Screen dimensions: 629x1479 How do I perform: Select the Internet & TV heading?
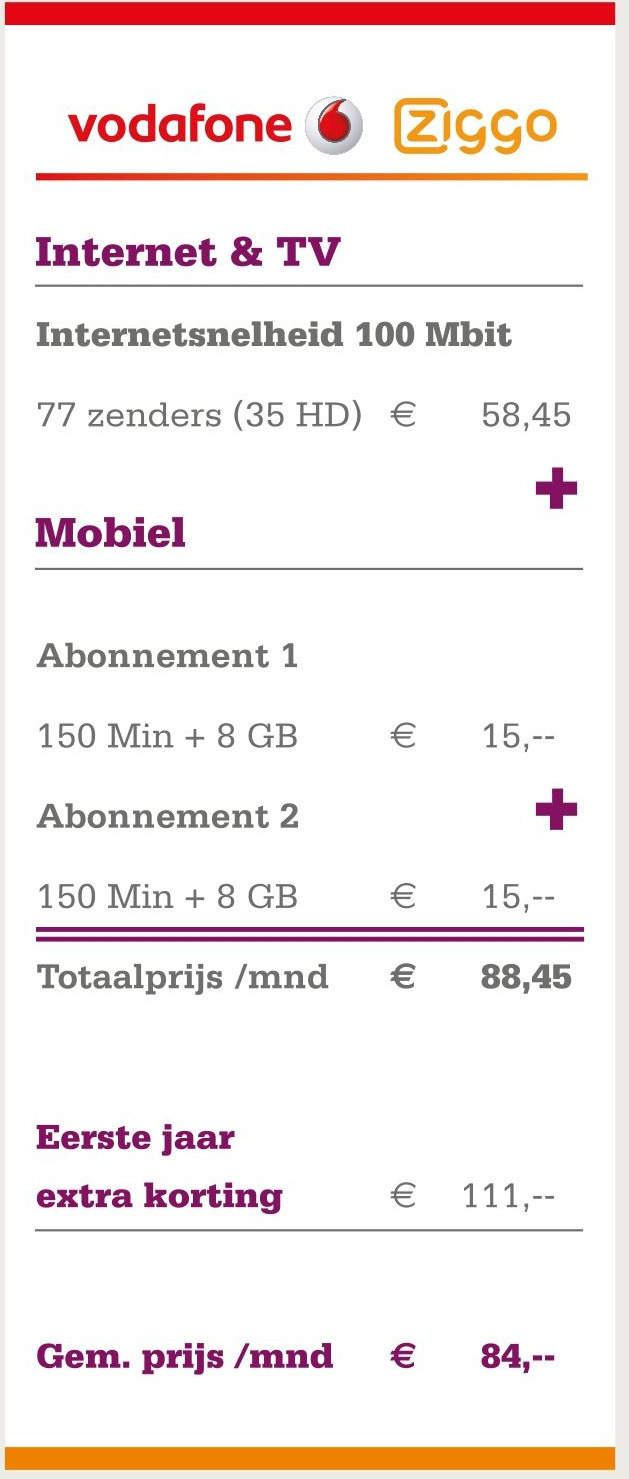click(x=188, y=253)
